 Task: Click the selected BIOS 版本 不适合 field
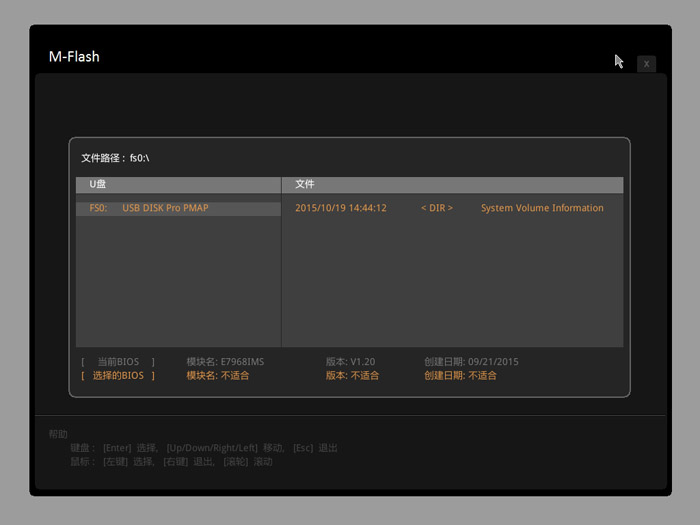click(x=350, y=375)
